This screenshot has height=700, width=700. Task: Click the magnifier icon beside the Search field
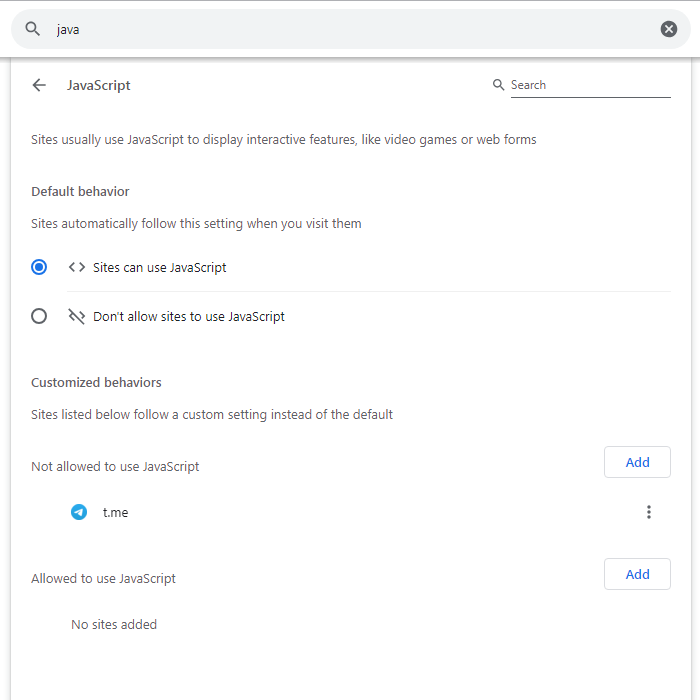click(499, 85)
